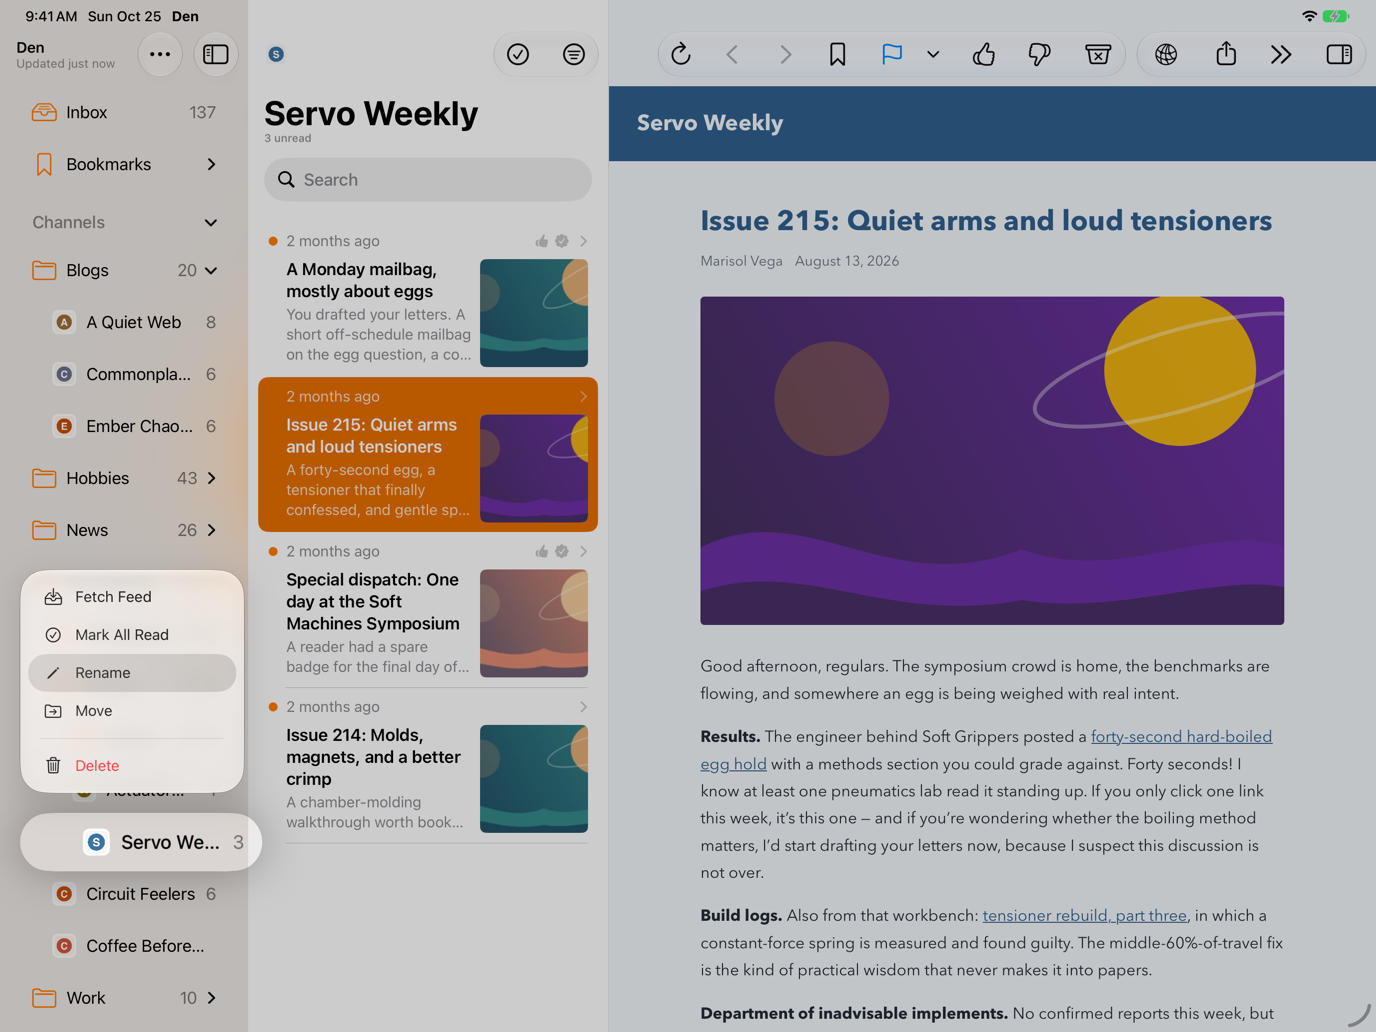
Task: Open the sidebar more options menu
Action: pos(160,55)
